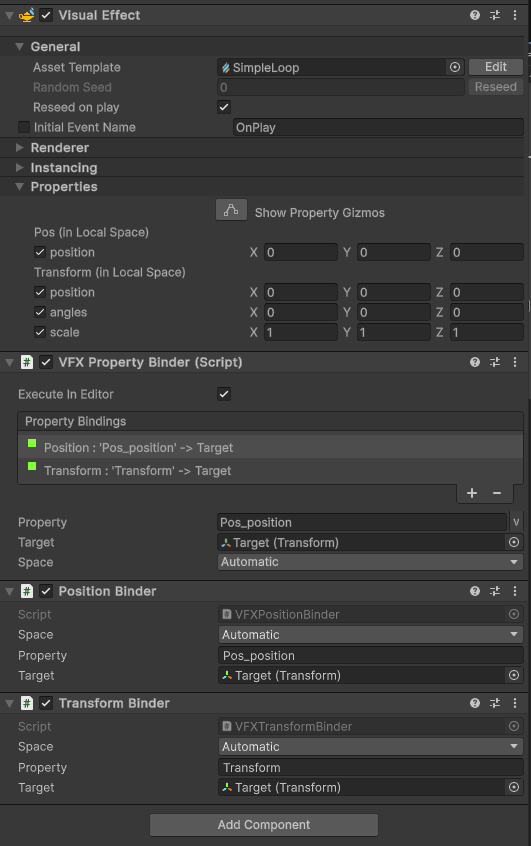Click the Reseed button
531x846 pixels.
pyautogui.click(x=495, y=87)
